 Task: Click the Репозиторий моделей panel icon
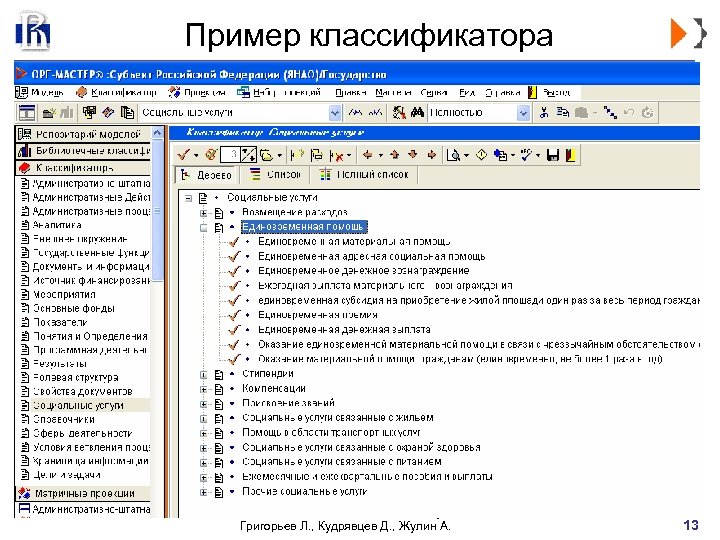coord(24,134)
